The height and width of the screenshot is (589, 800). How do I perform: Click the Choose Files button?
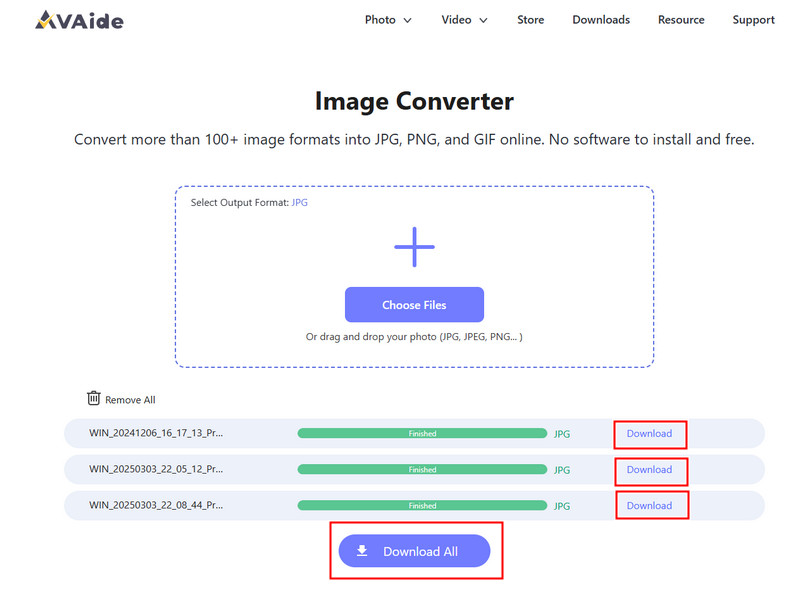click(x=414, y=305)
